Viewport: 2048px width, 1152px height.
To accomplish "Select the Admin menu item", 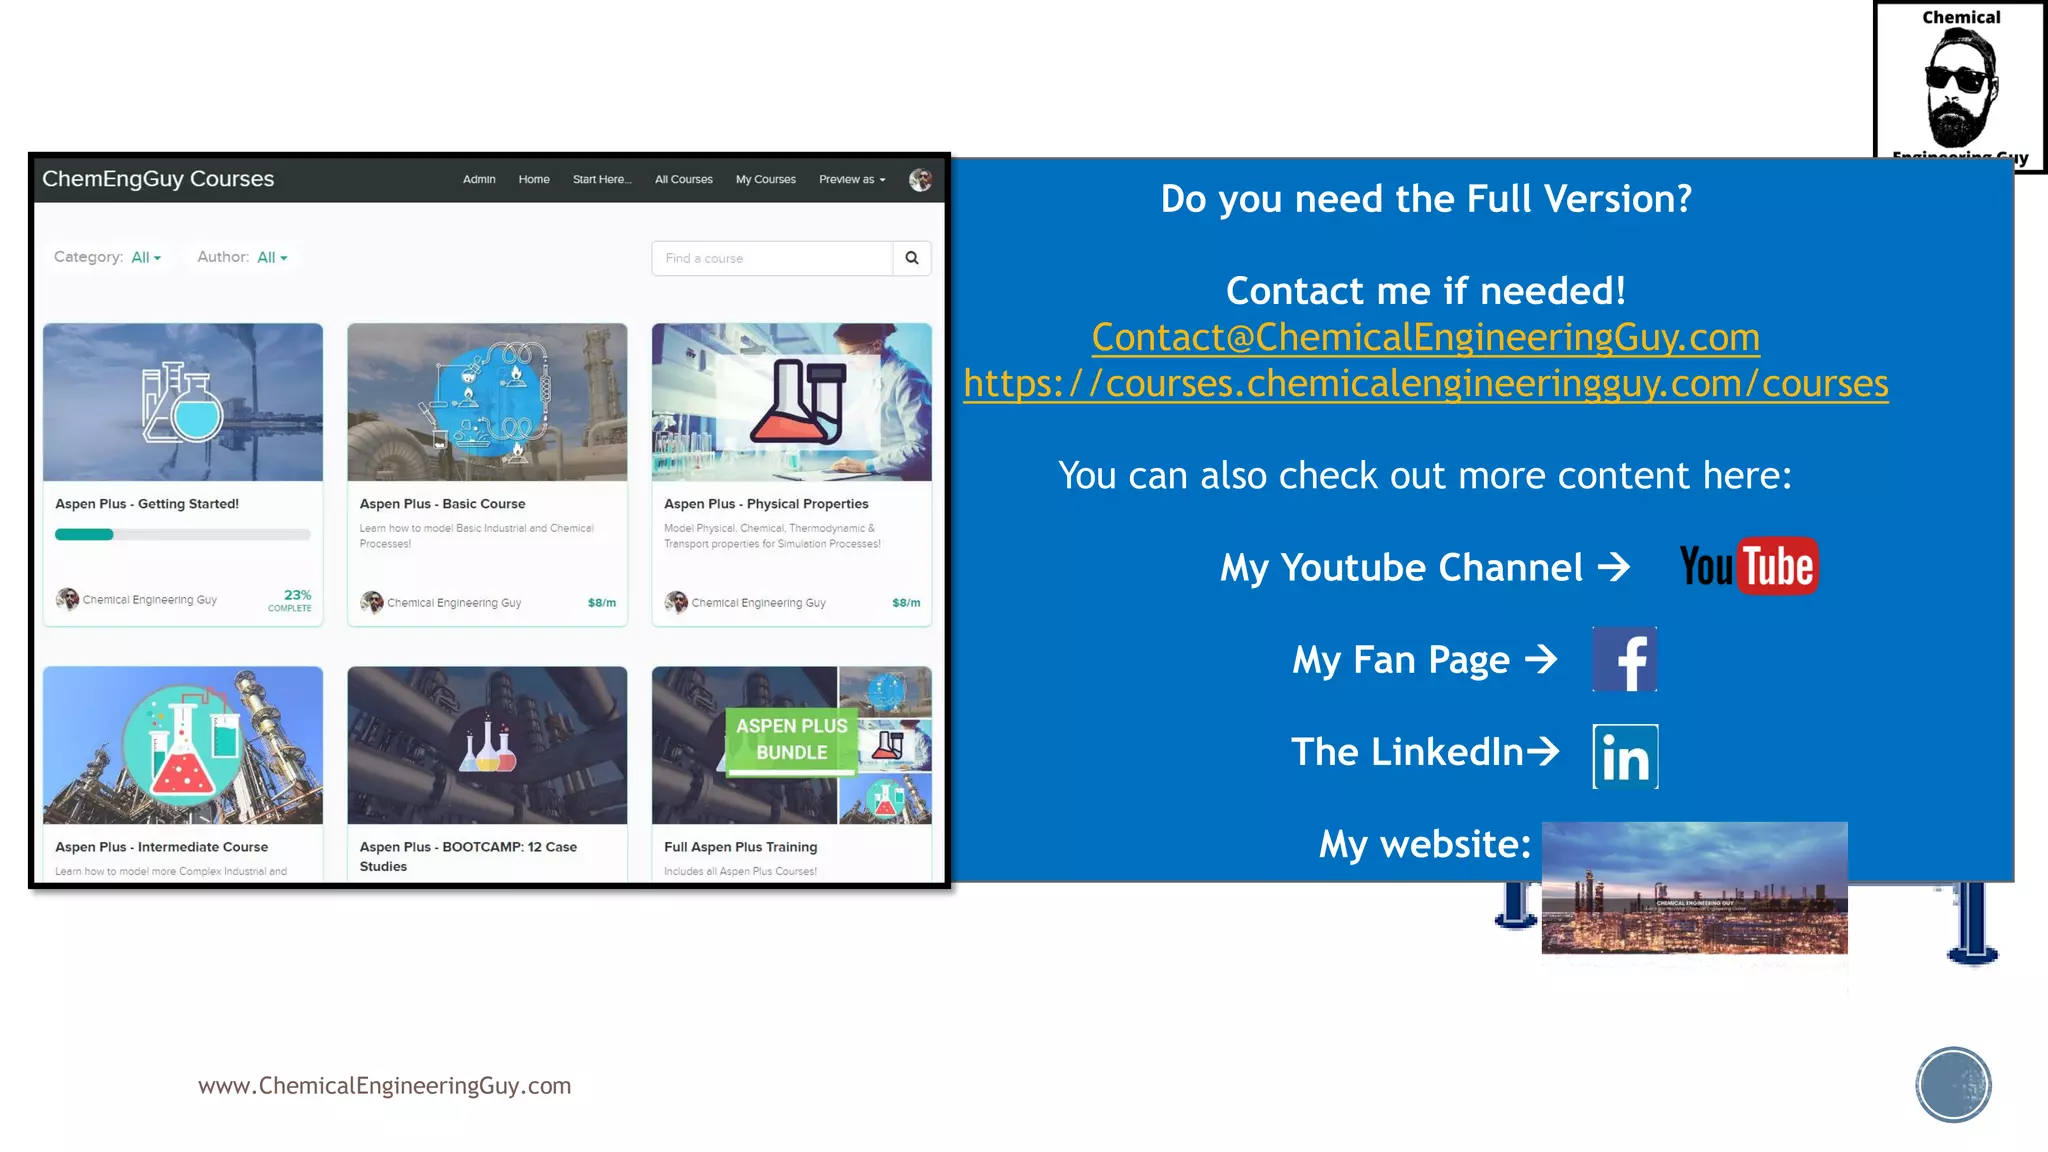I will click(x=479, y=180).
